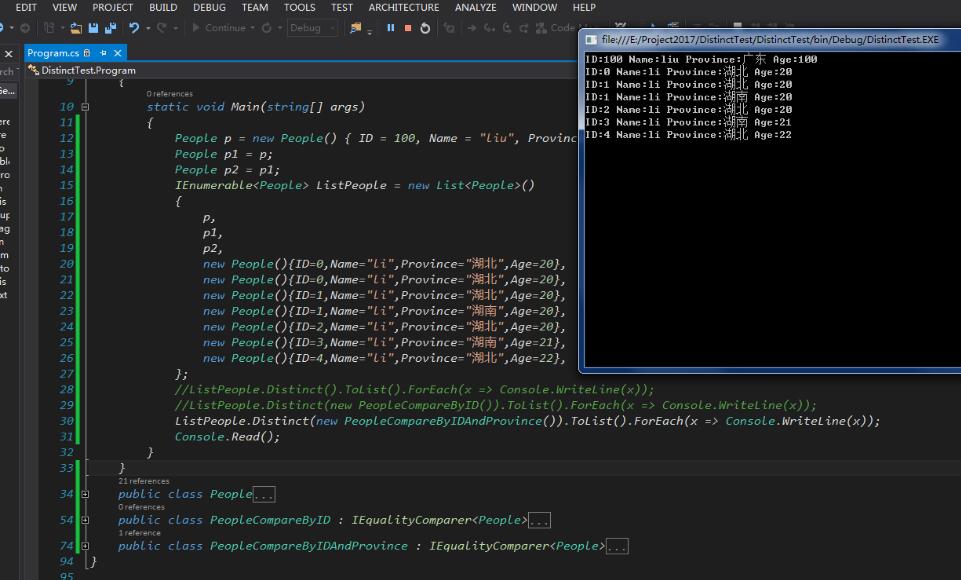Collapse the Main method outline
Screen dimensions: 961x580
(x=85, y=107)
